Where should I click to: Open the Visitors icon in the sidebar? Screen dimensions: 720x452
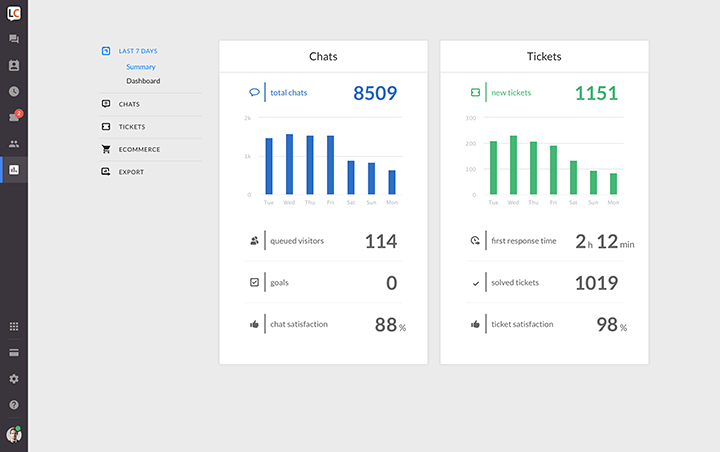click(14, 65)
